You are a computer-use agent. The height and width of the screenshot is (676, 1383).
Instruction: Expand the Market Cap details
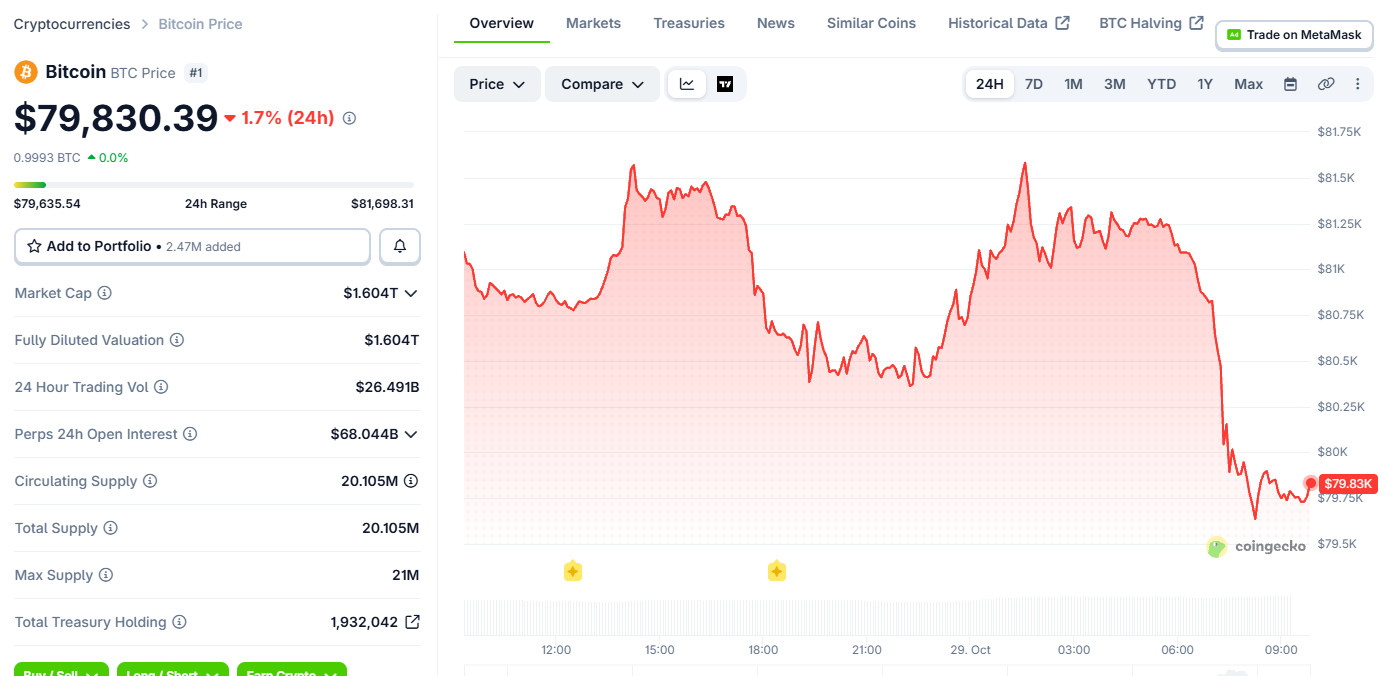(411, 293)
